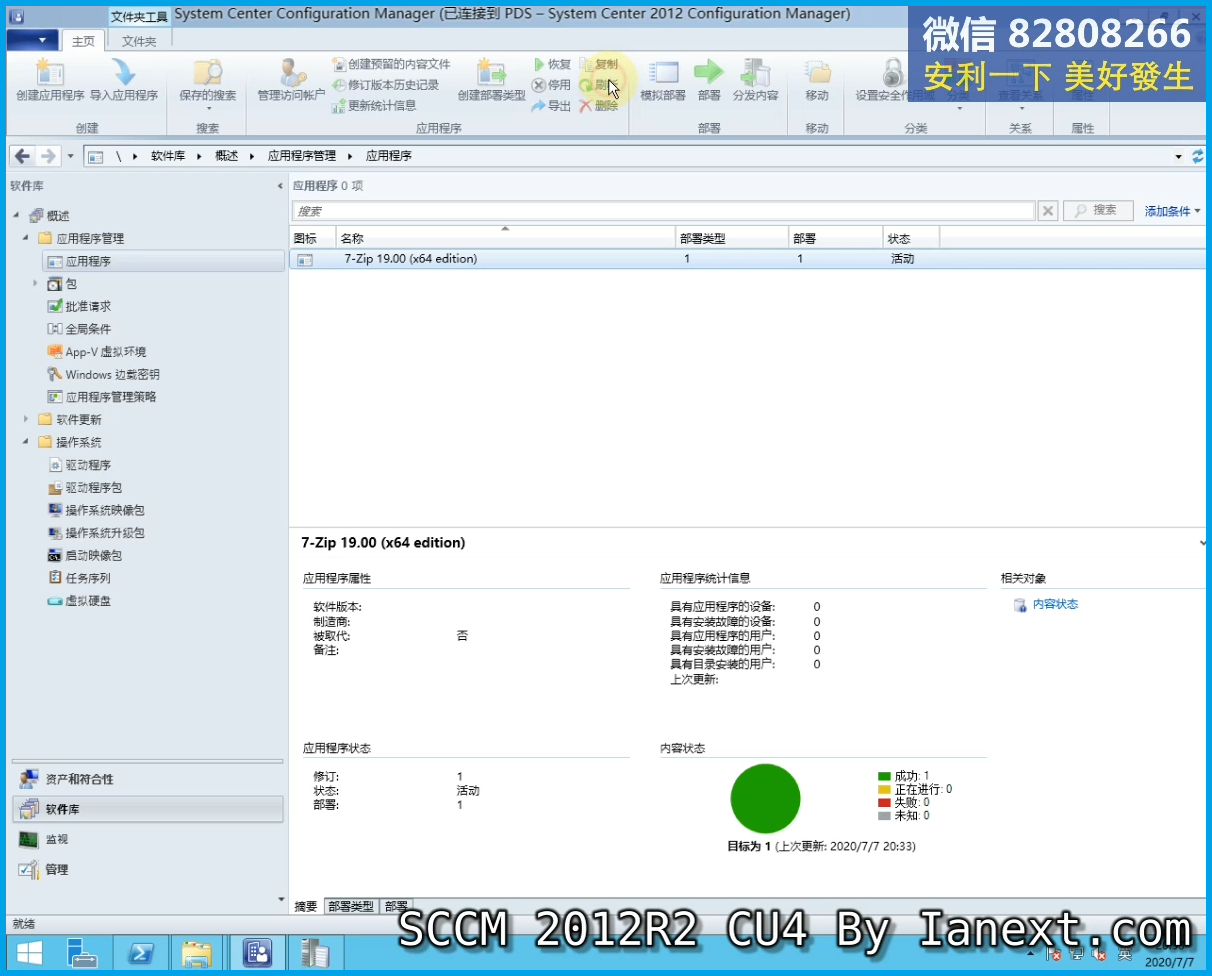Collapse the 软件库 navigation pane

(x=280, y=187)
